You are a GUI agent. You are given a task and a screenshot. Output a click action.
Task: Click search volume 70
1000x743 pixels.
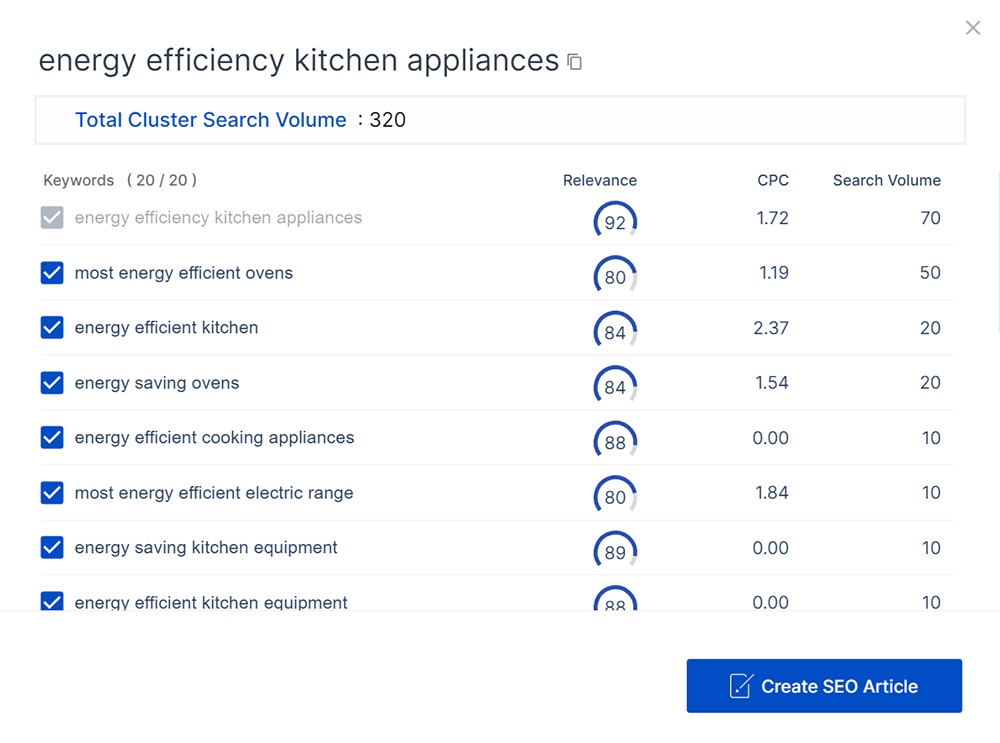[930, 218]
